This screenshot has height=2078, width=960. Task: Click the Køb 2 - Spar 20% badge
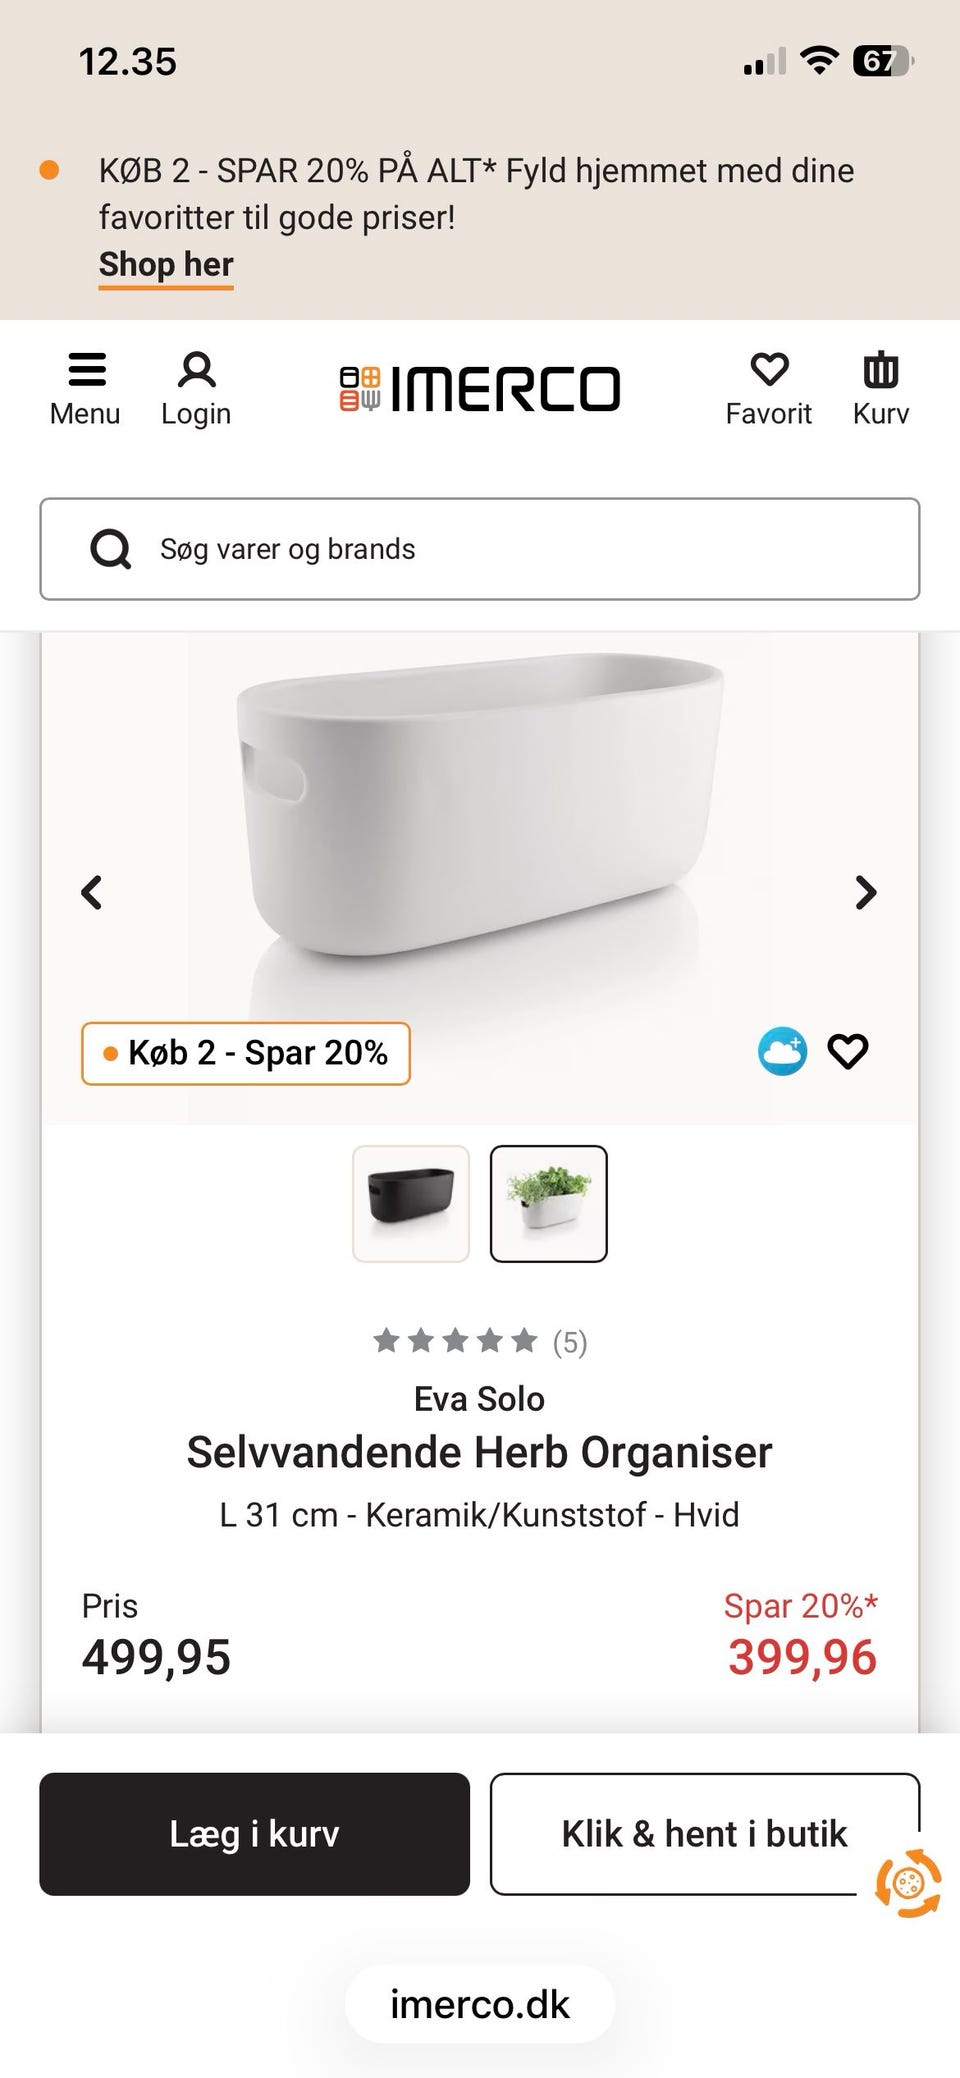point(246,1052)
